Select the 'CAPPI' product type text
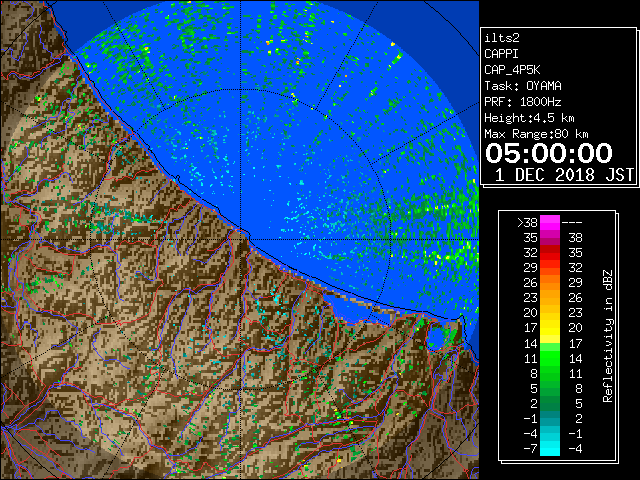The image size is (640, 480). 501,54
